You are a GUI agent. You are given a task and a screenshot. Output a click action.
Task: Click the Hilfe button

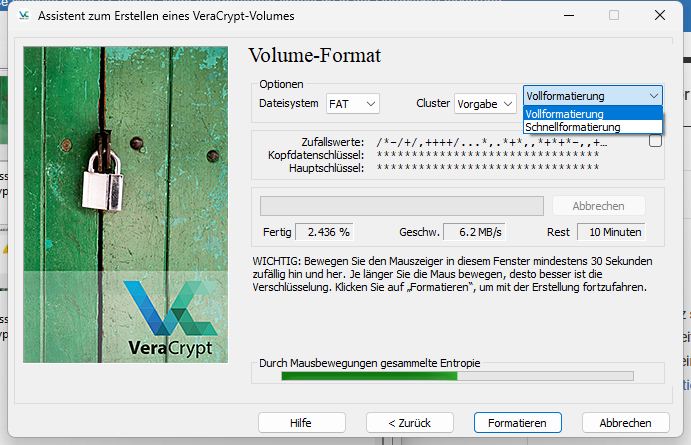[x=301, y=423]
